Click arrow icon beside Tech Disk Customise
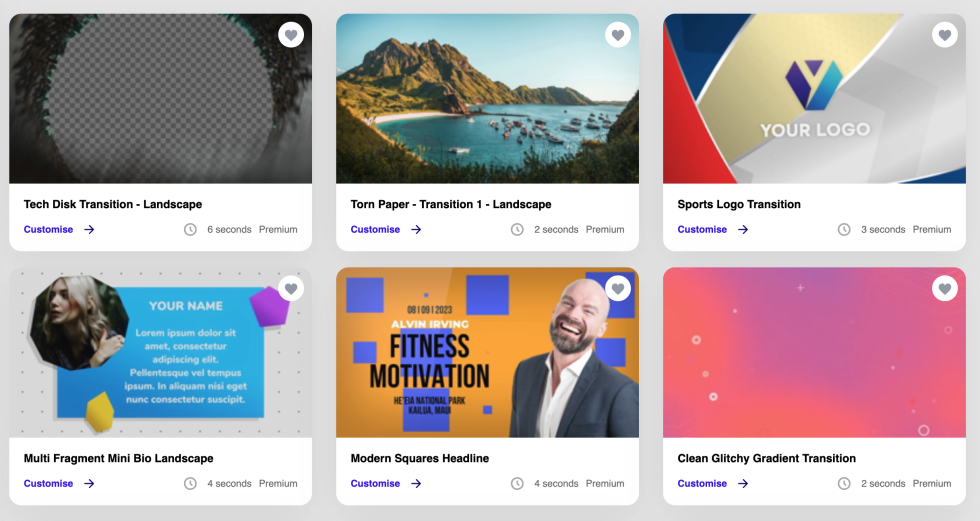 [x=89, y=230]
